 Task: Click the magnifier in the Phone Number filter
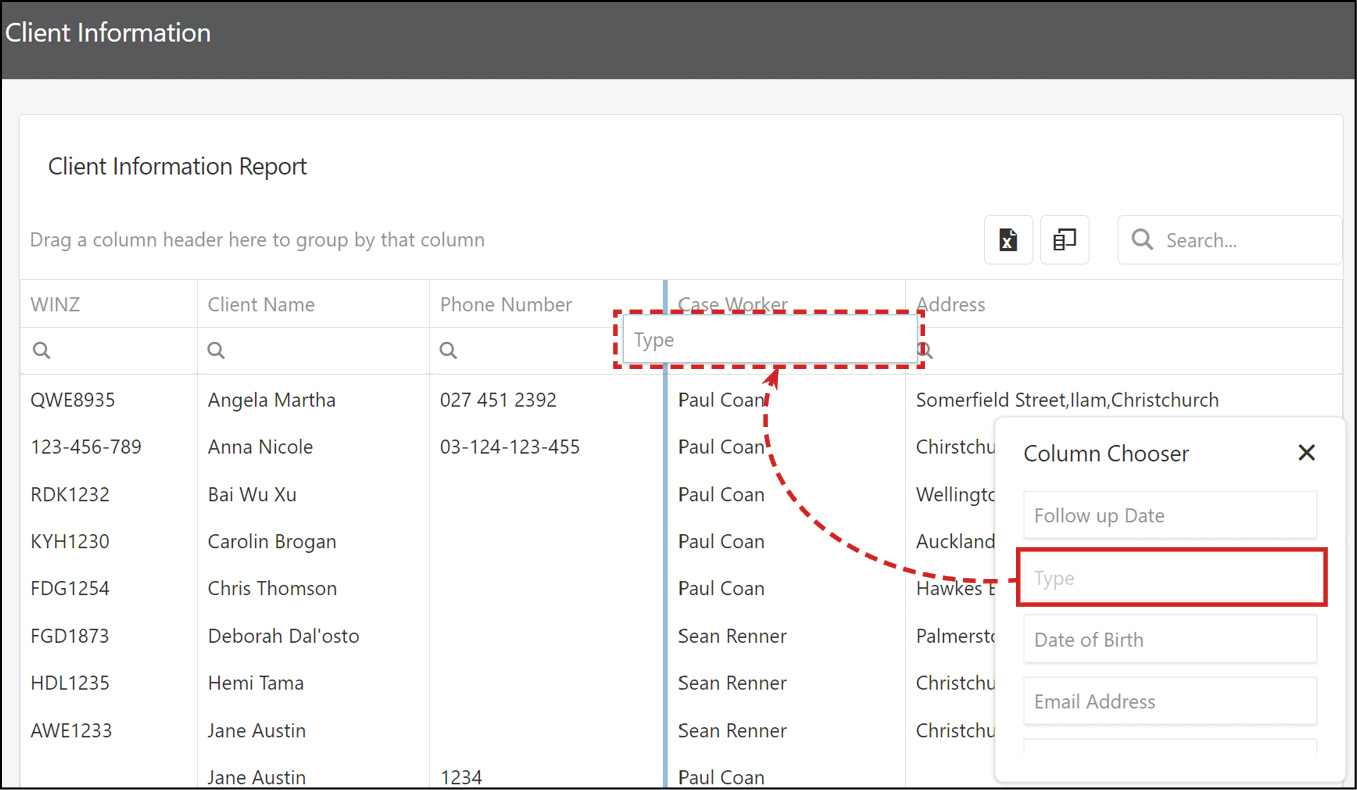[447, 350]
